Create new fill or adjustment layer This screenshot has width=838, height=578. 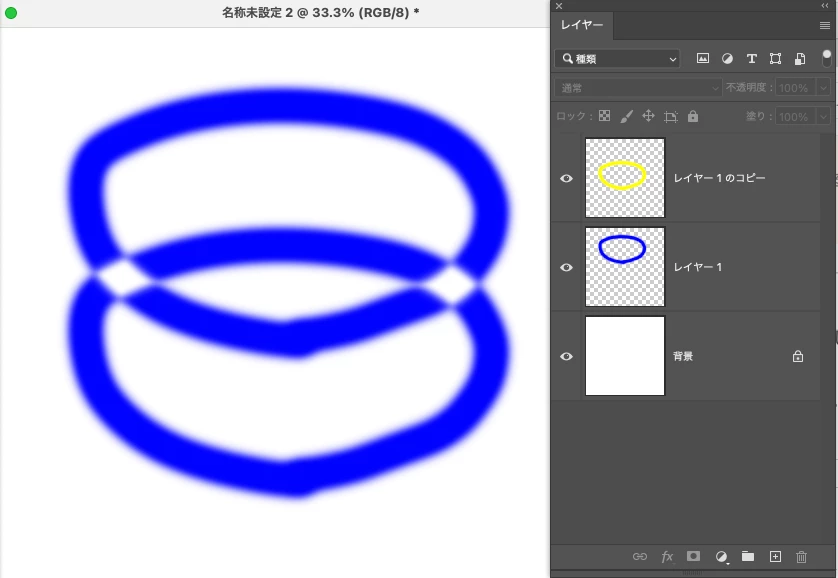tap(721, 557)
